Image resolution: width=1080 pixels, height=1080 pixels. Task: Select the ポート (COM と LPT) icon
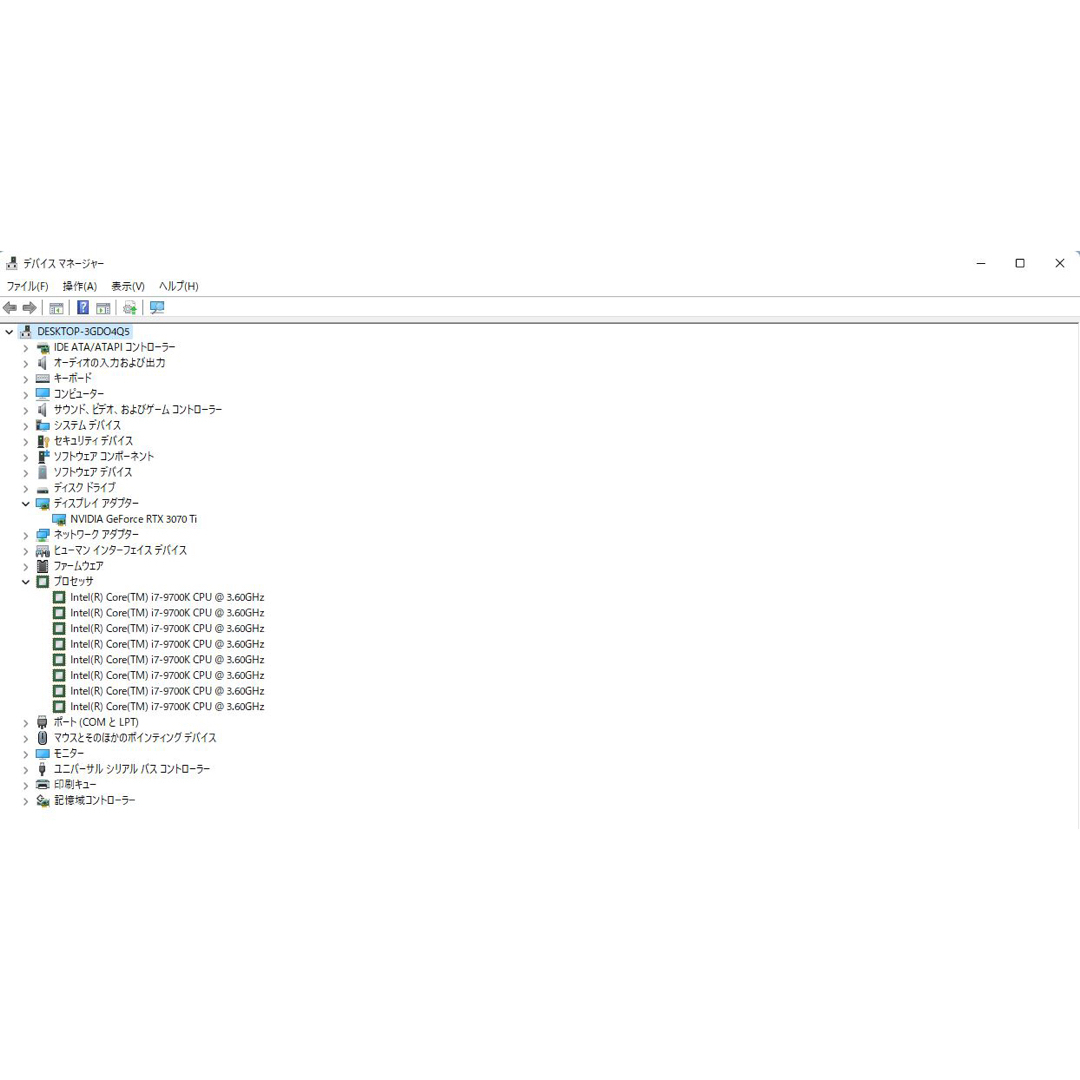pyautogui.click(x=43, y=722)
